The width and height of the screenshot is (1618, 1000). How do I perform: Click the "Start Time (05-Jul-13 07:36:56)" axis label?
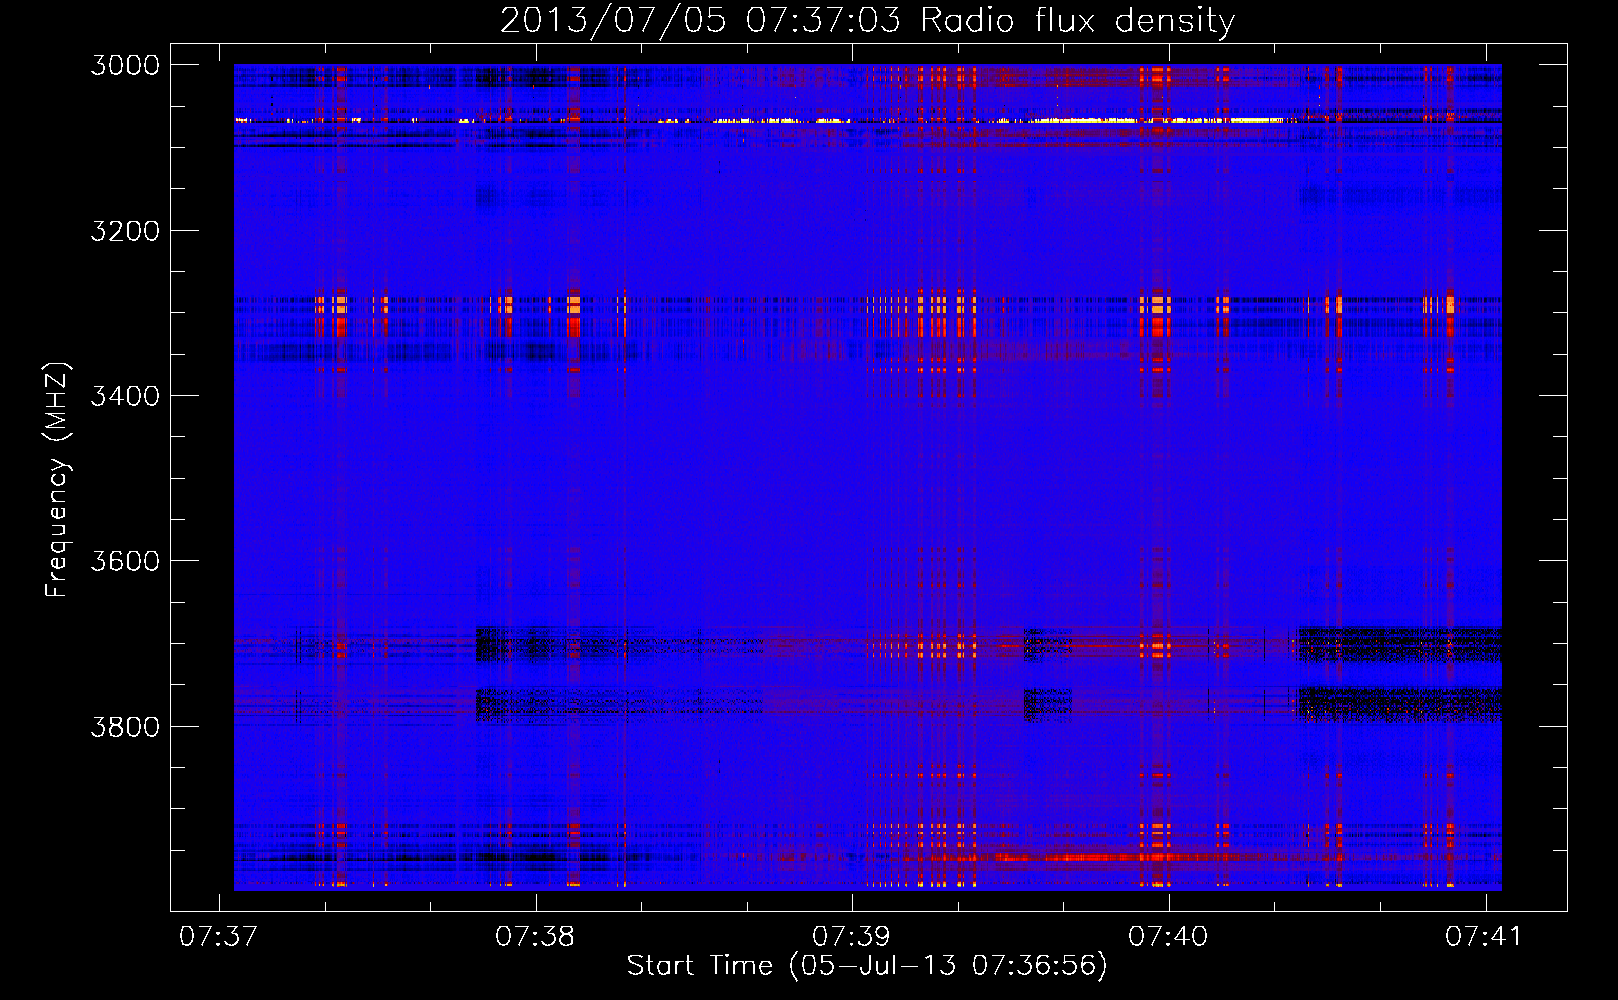[867, 966]
